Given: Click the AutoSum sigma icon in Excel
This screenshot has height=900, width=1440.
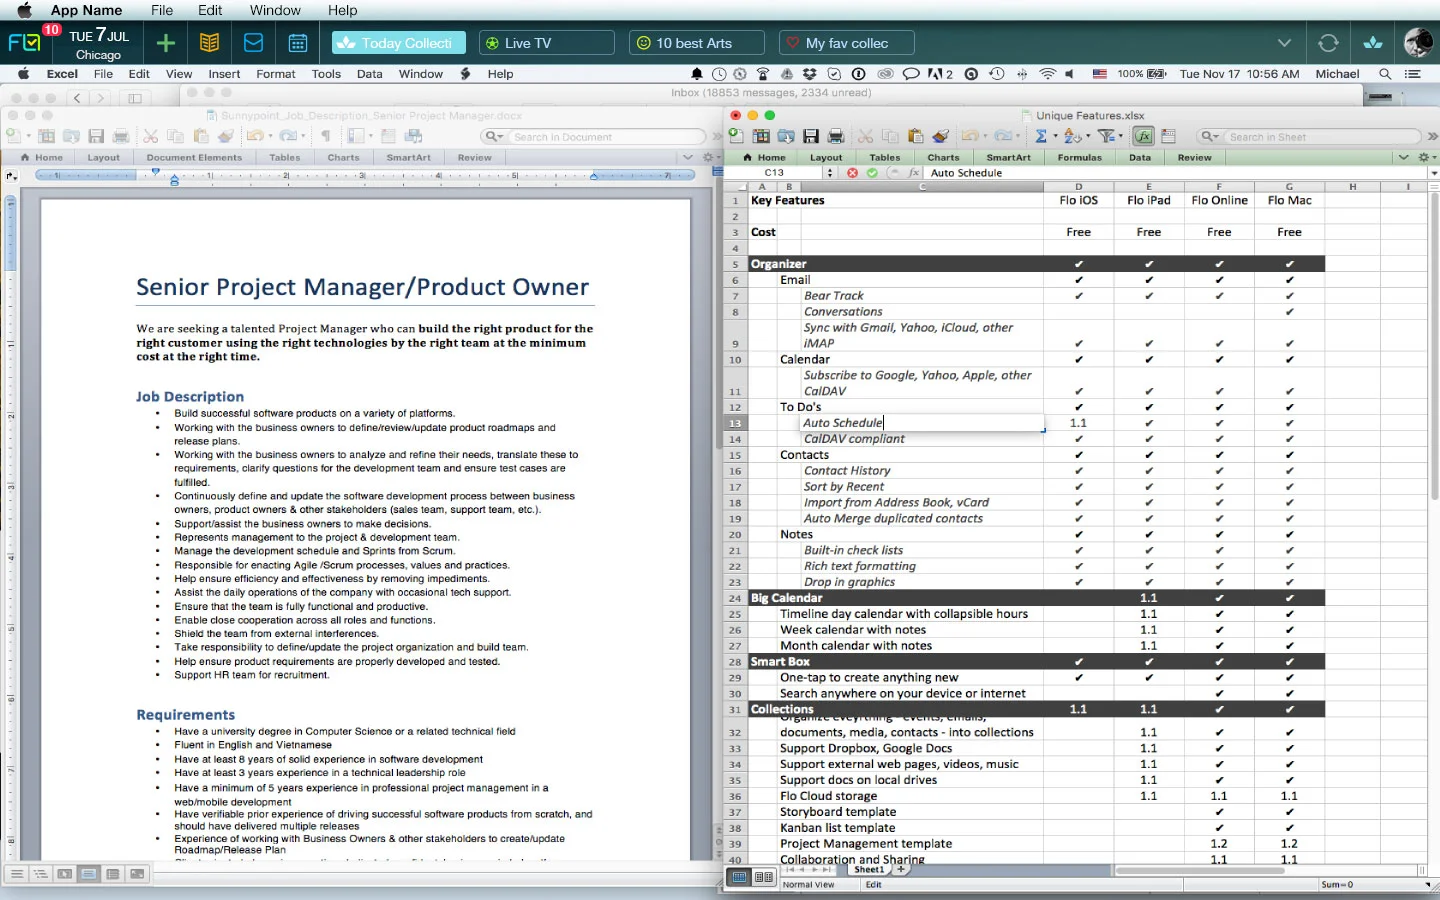Looking at the screenshot, I should 1040,136.
